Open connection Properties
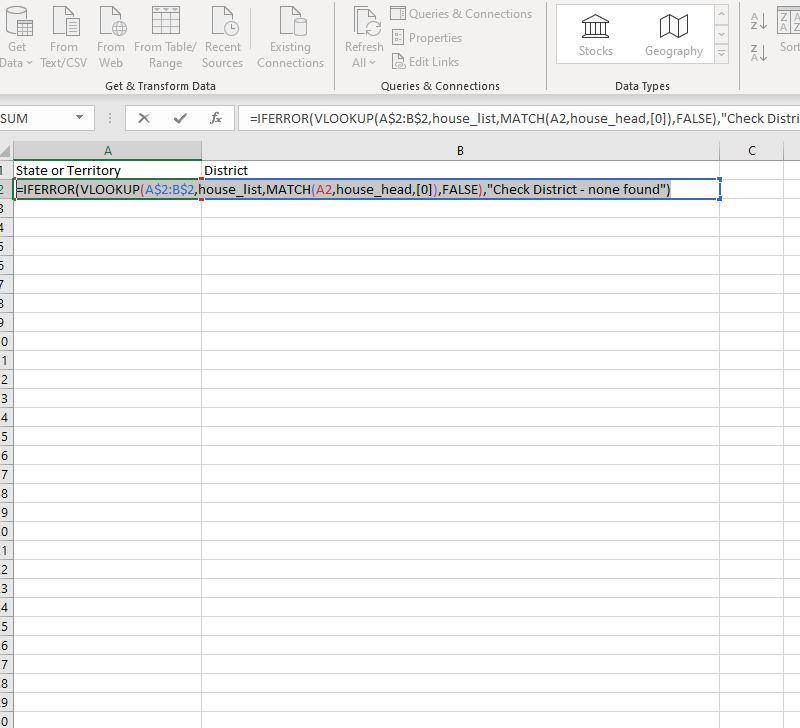Image resolution: width=800 pixels, height=728 pixels. click(427, 38)
